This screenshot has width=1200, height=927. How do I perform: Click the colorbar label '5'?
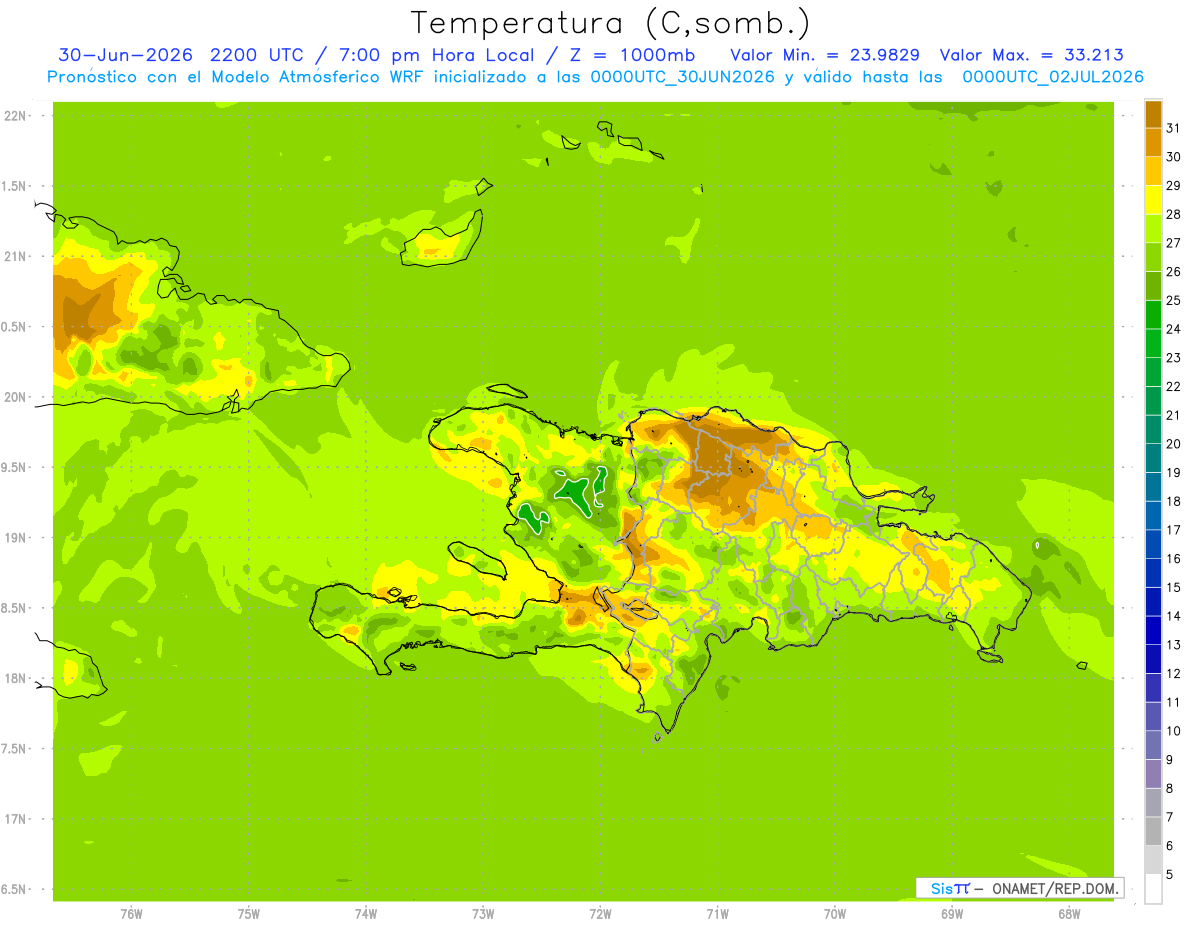point(1170,875)
